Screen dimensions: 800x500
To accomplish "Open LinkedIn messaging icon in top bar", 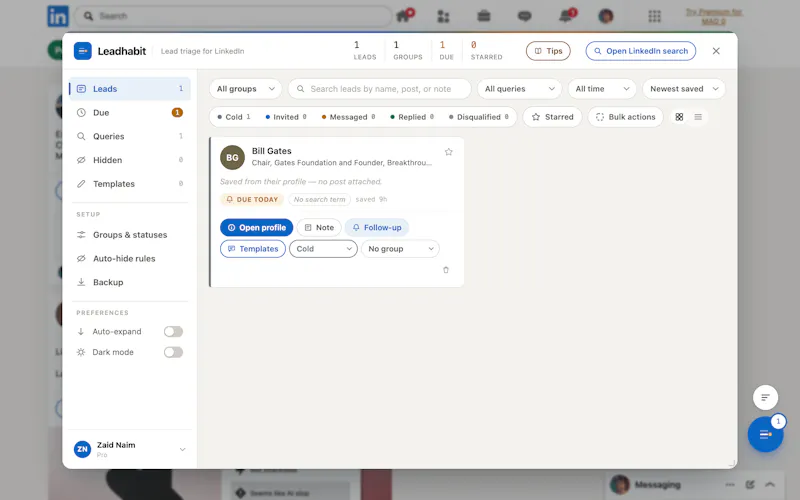I will (524, 16).
